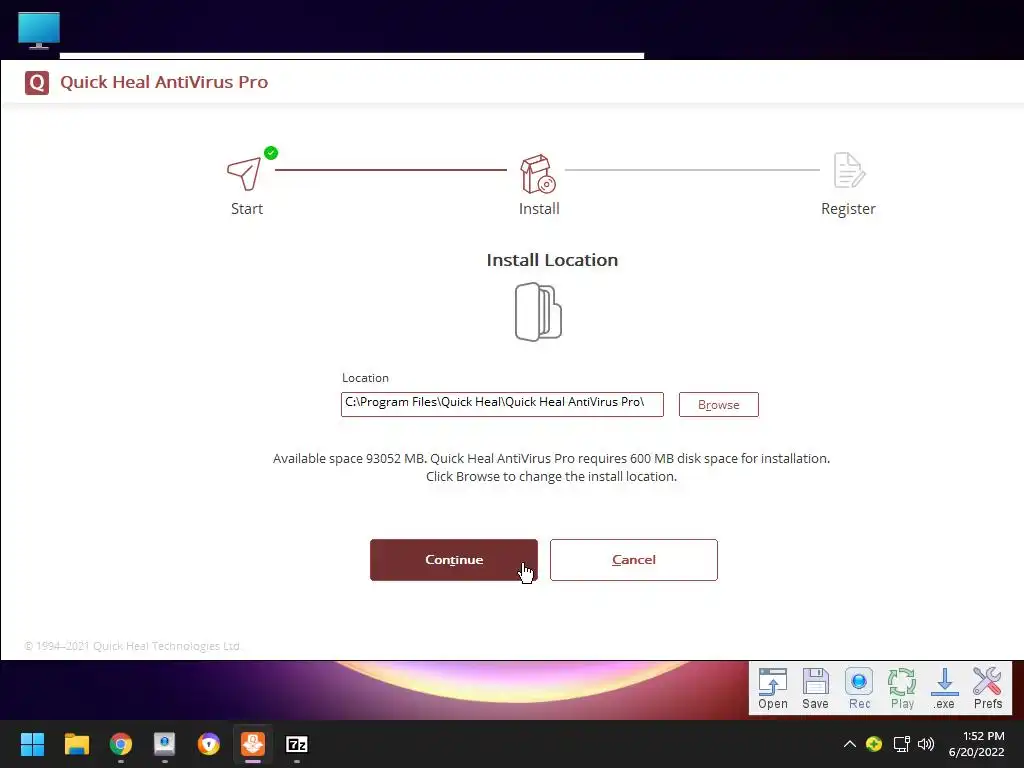Click the folder icon under Install Location
1024x768 pixels.
538,312
